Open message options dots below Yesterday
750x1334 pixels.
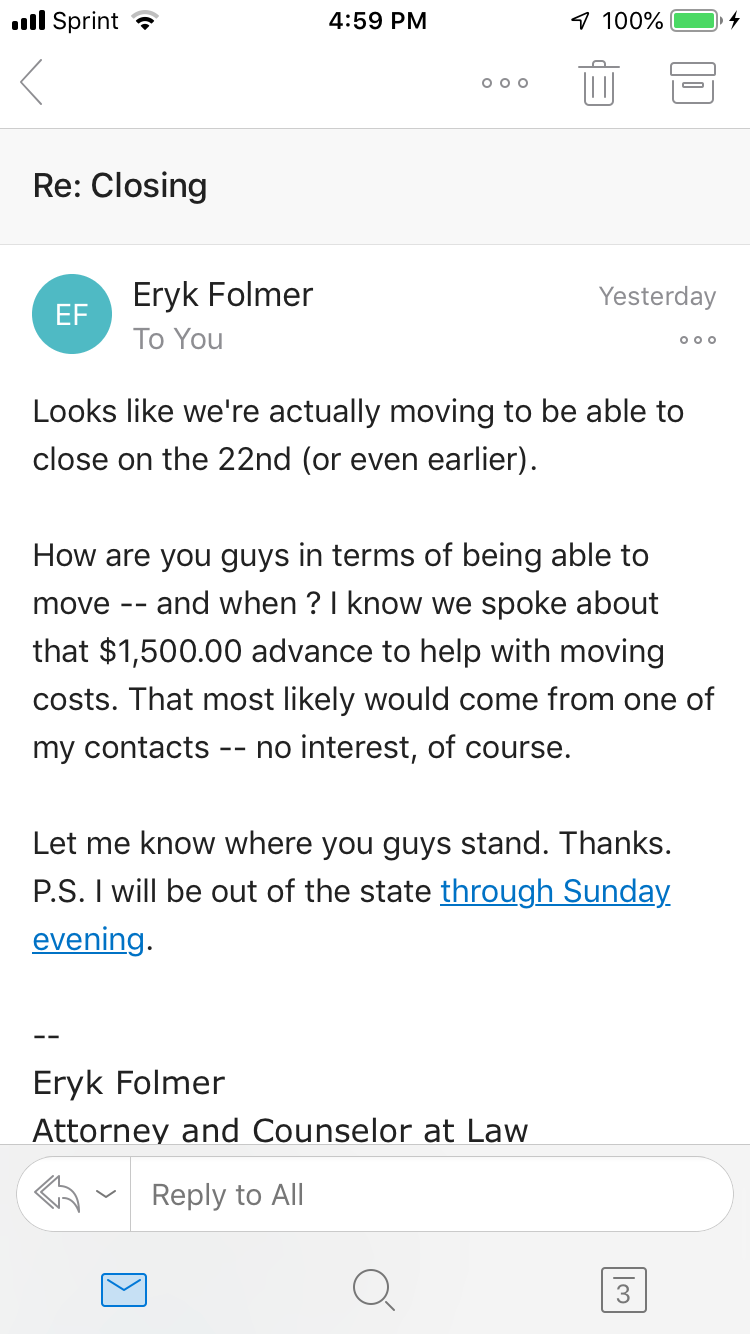(697, 340)
